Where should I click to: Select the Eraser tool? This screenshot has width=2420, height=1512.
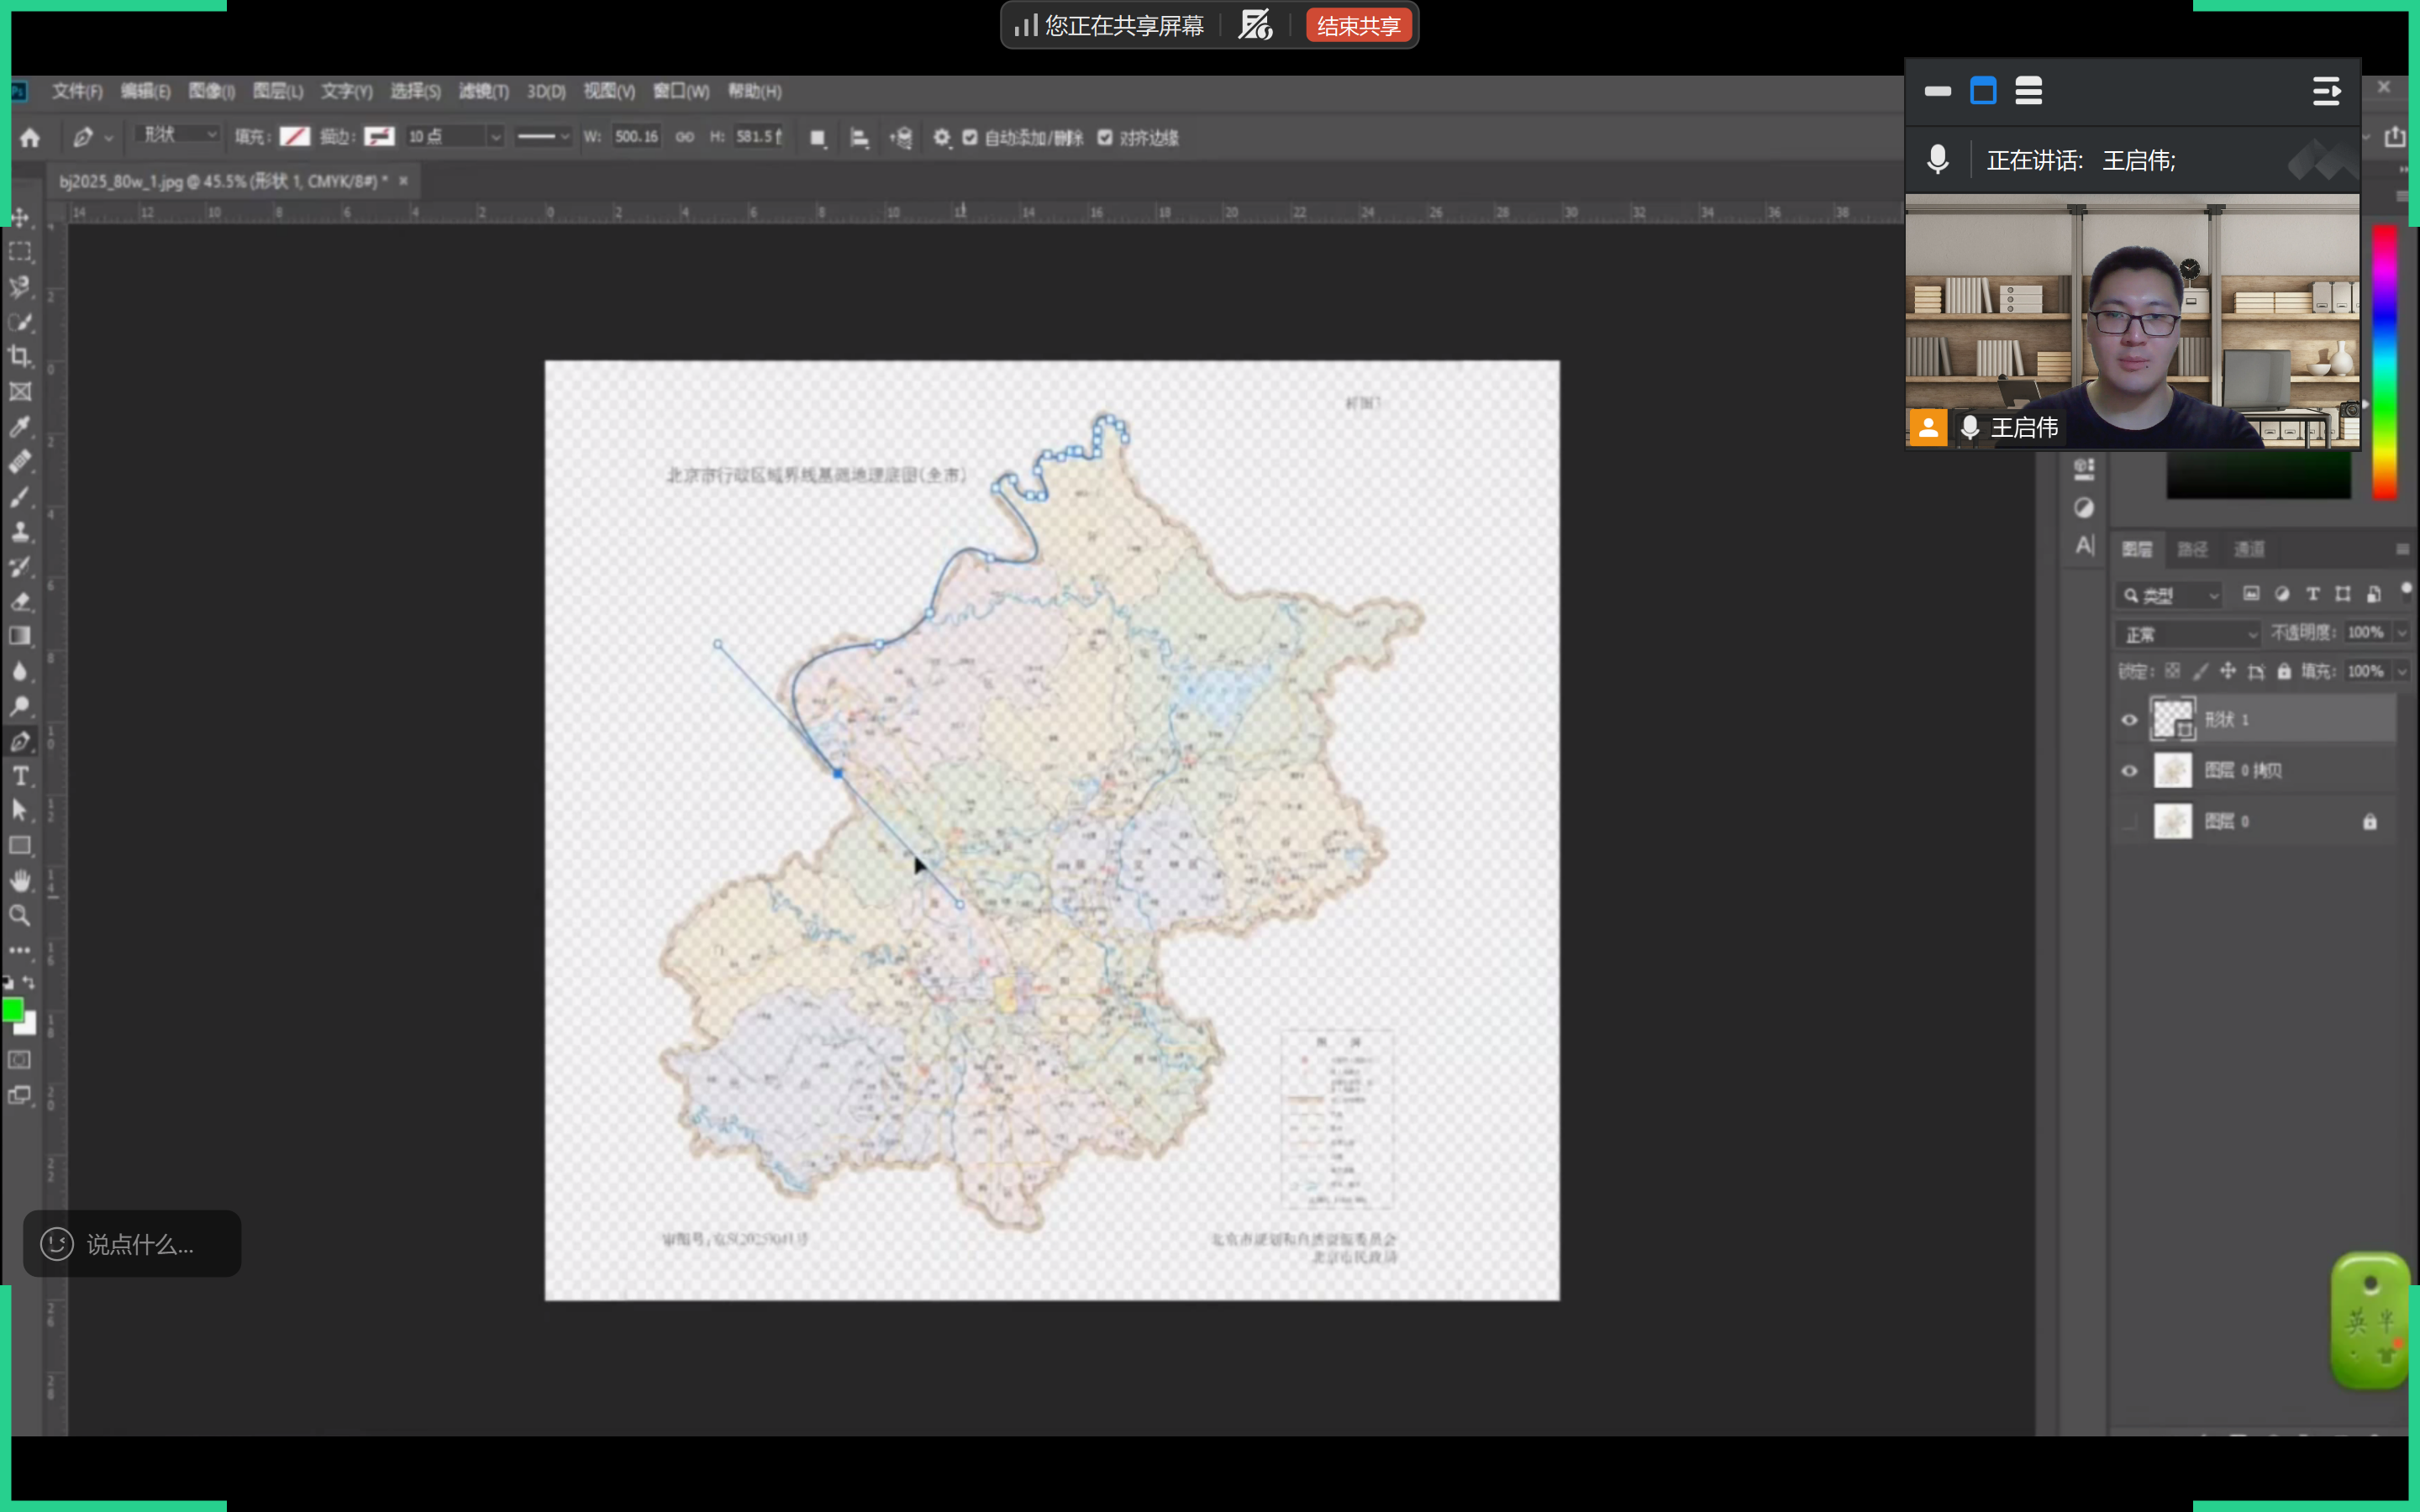coord(20,601)
